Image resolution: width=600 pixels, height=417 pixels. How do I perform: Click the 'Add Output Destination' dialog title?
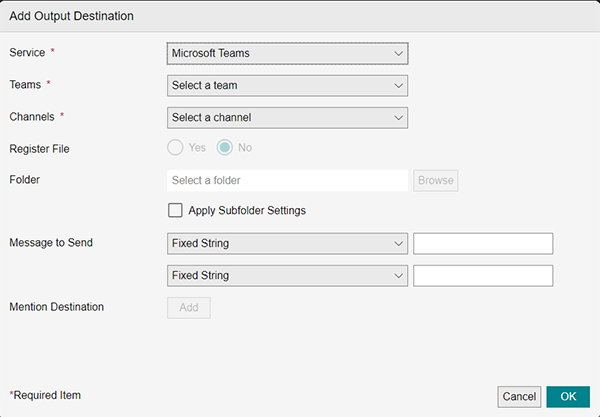point(72,16)
